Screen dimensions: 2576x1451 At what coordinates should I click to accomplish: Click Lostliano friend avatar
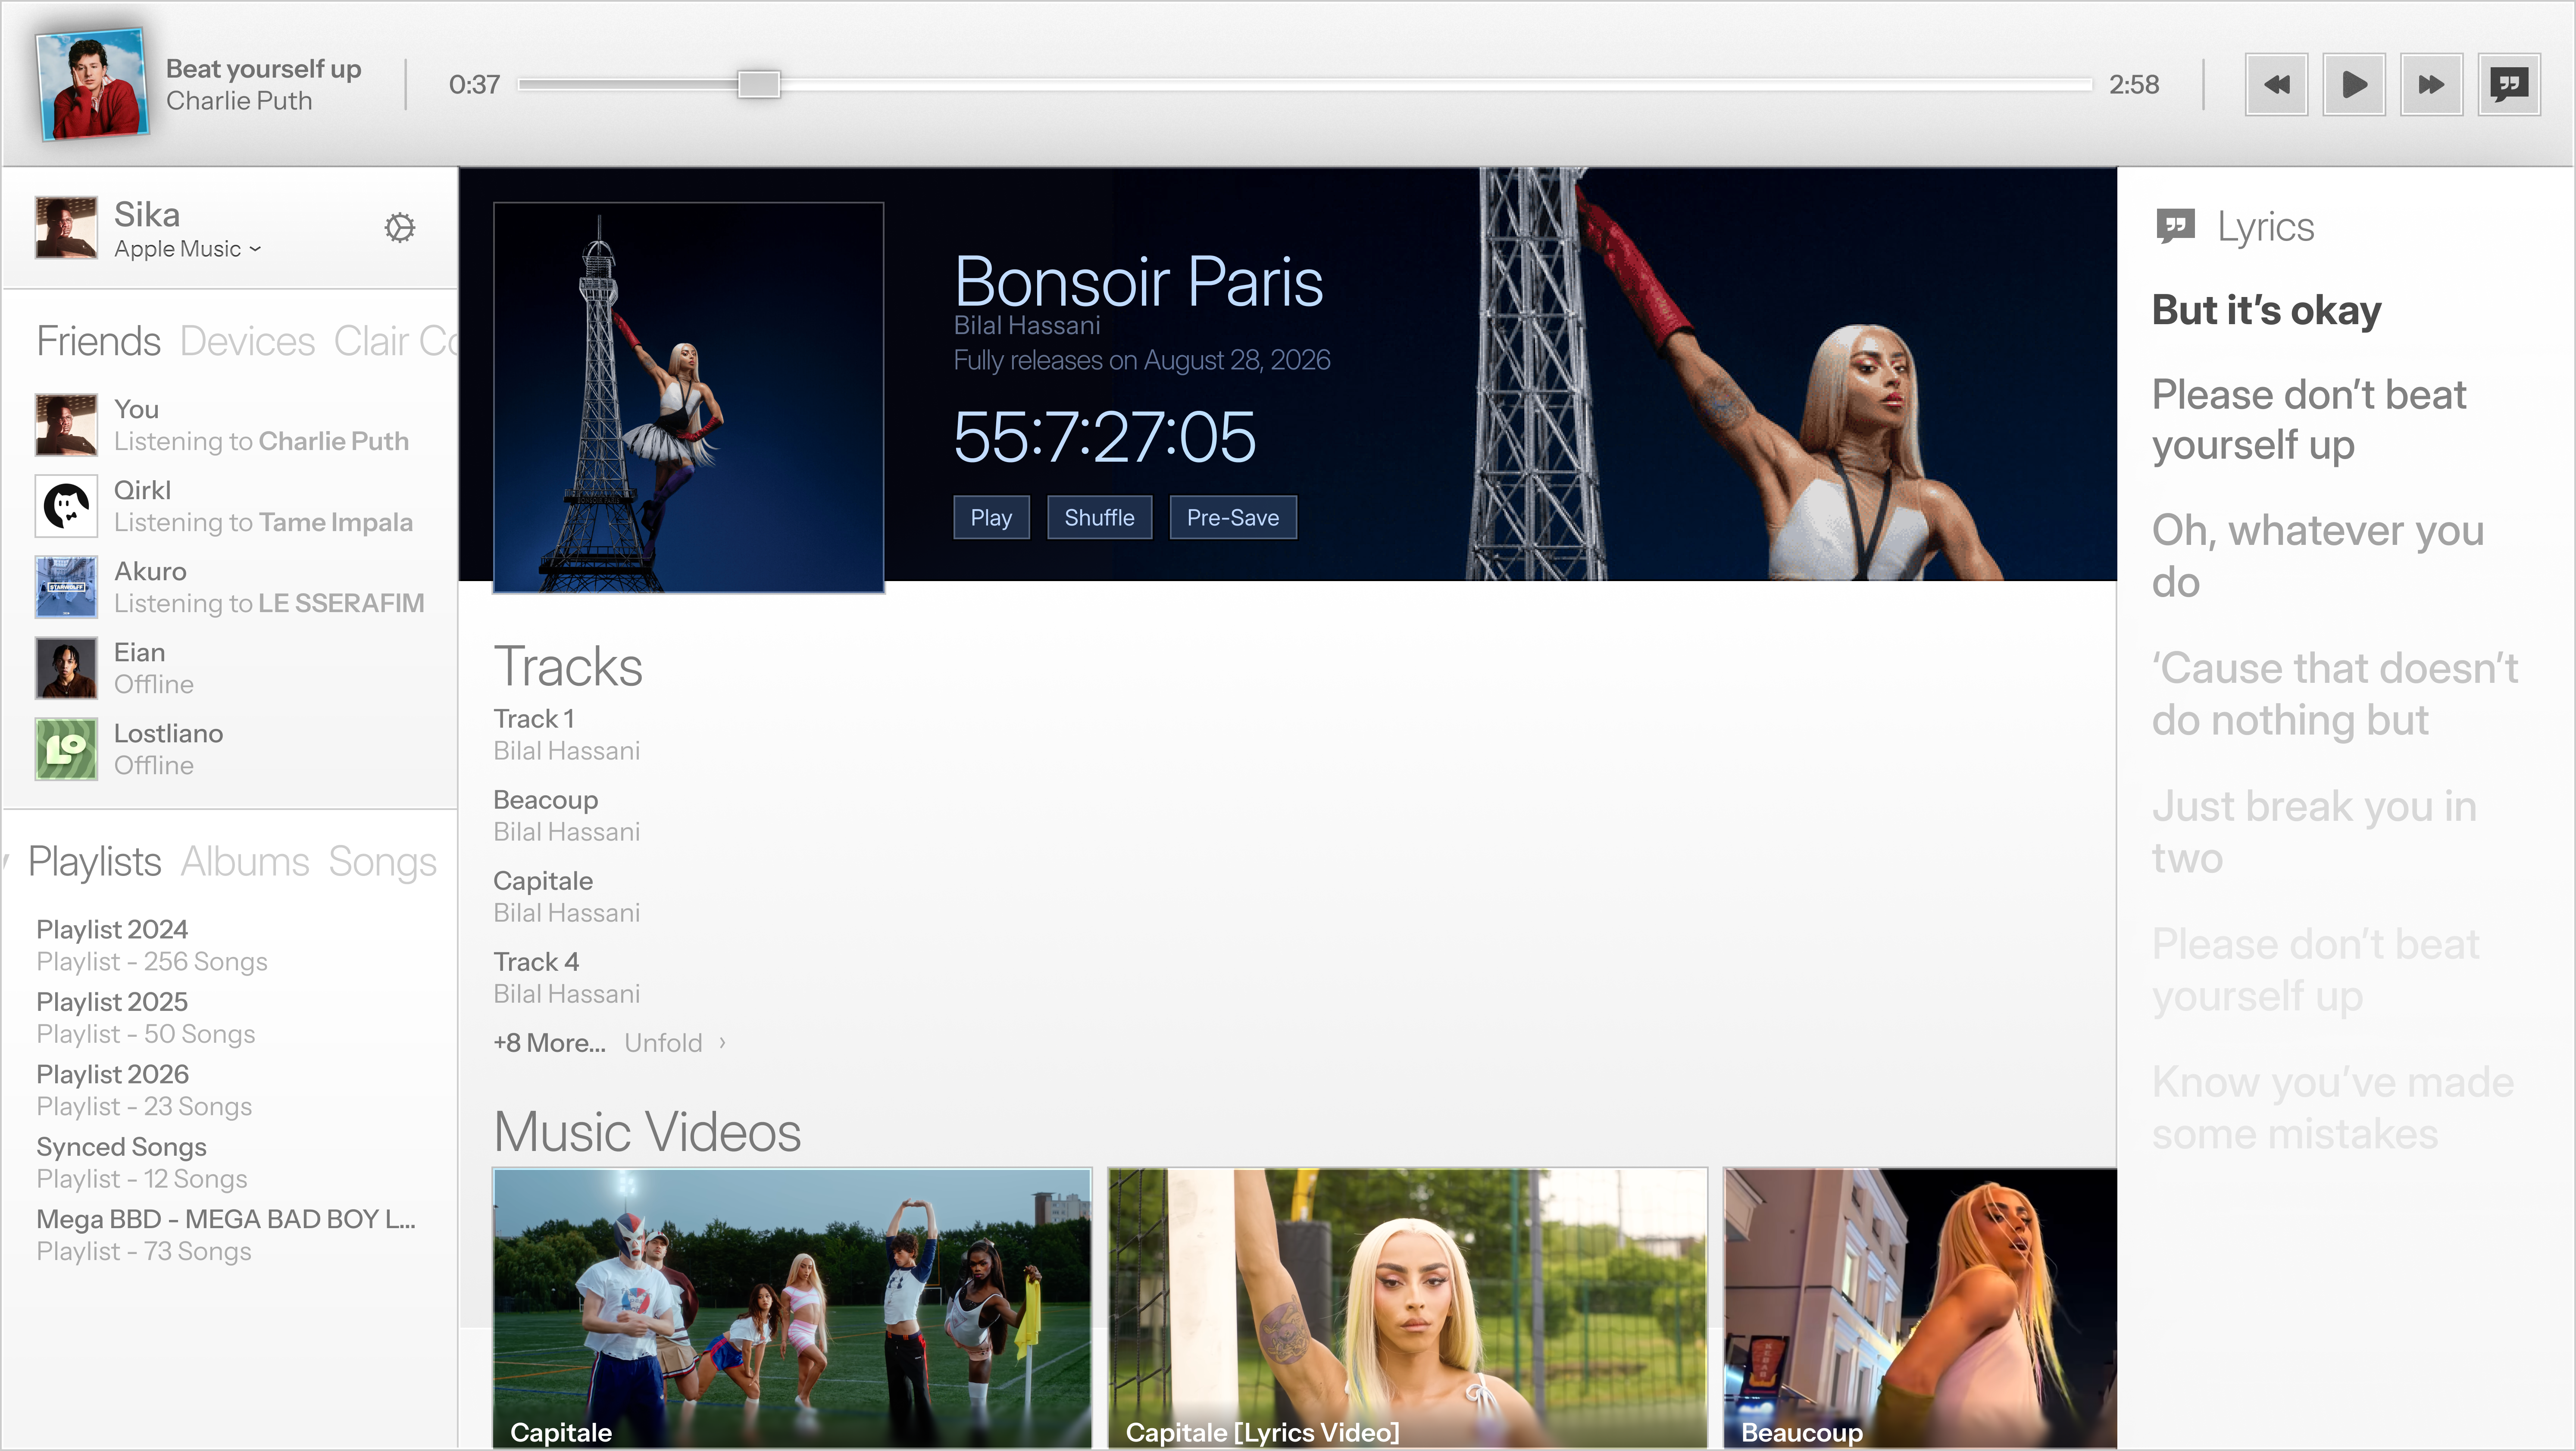coord(66,749)
